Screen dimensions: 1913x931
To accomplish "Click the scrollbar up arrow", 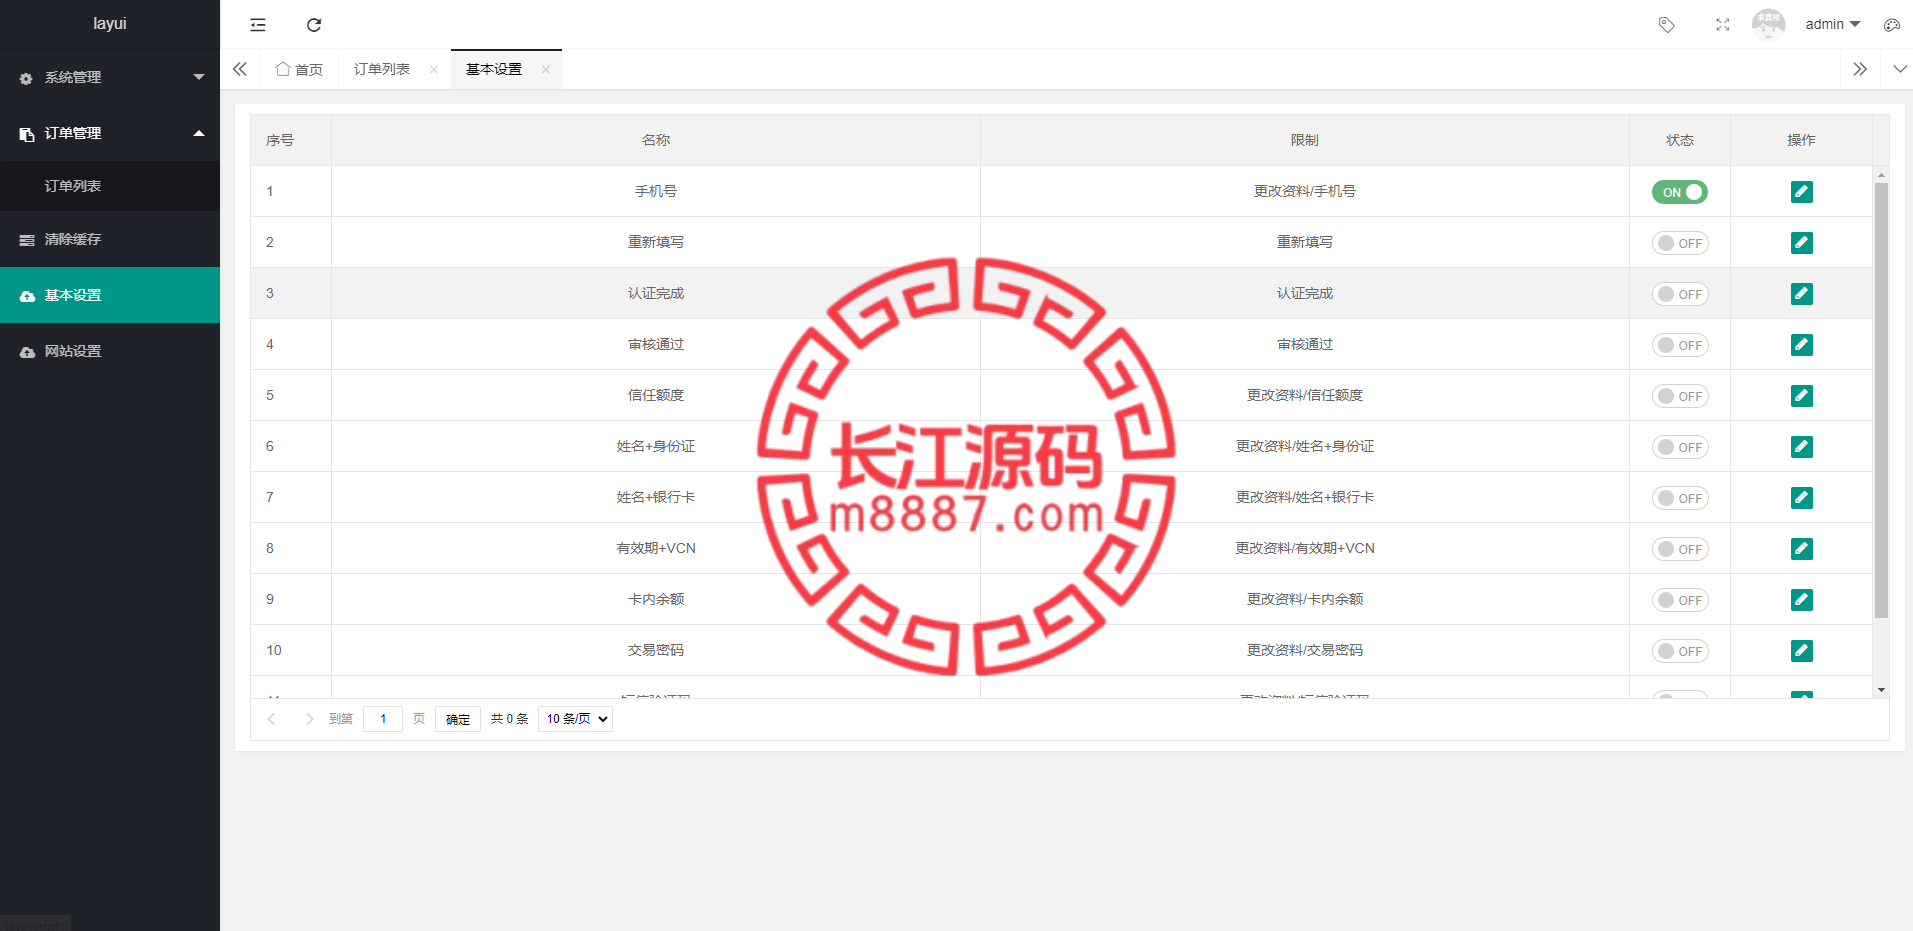I will pyautogui.click(x=1881, y=174).
